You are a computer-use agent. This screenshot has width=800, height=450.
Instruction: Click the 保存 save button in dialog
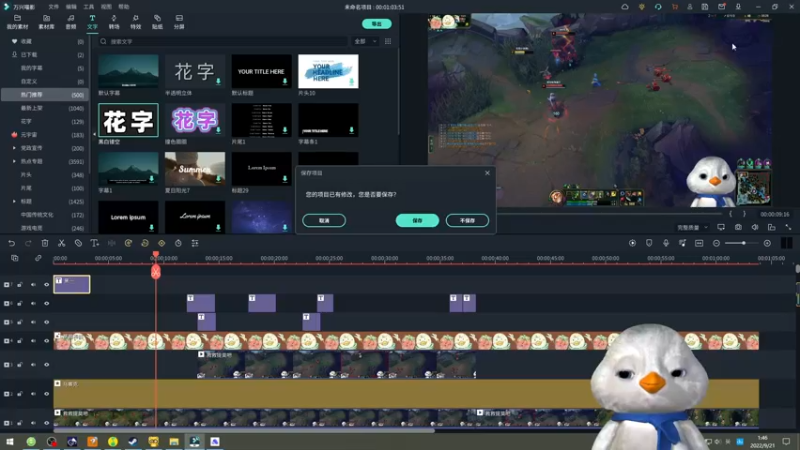click(417, 220)
